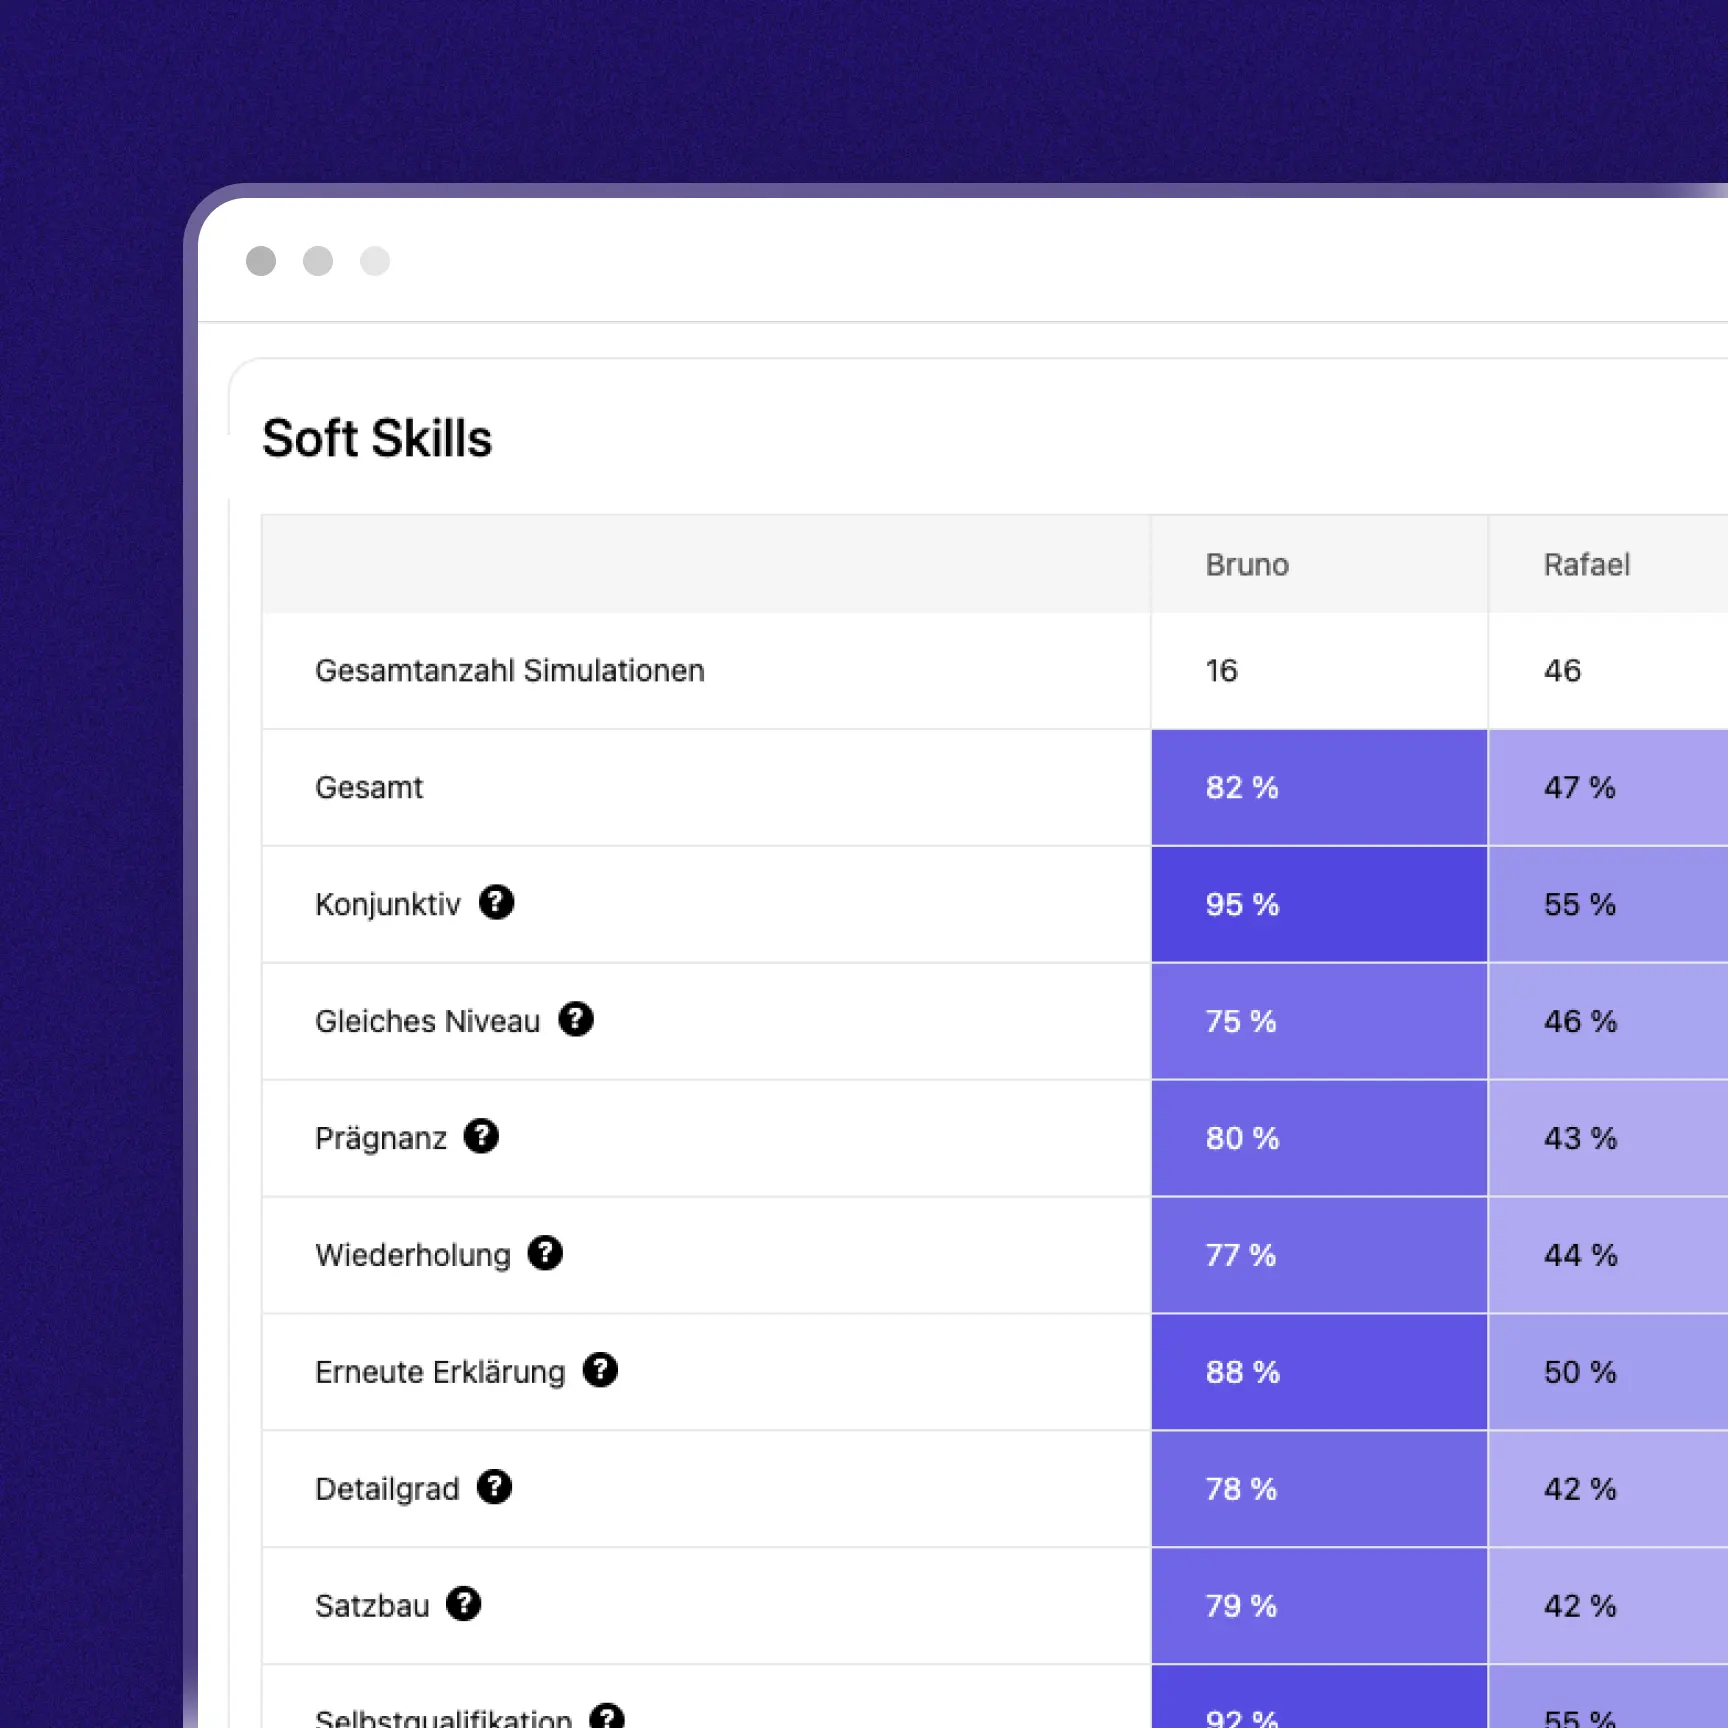Viewport: 1728px width, 1728px height.
Task: Click Bruno's Detailgrad cell 78 %
Action: pos(1319,1490)
